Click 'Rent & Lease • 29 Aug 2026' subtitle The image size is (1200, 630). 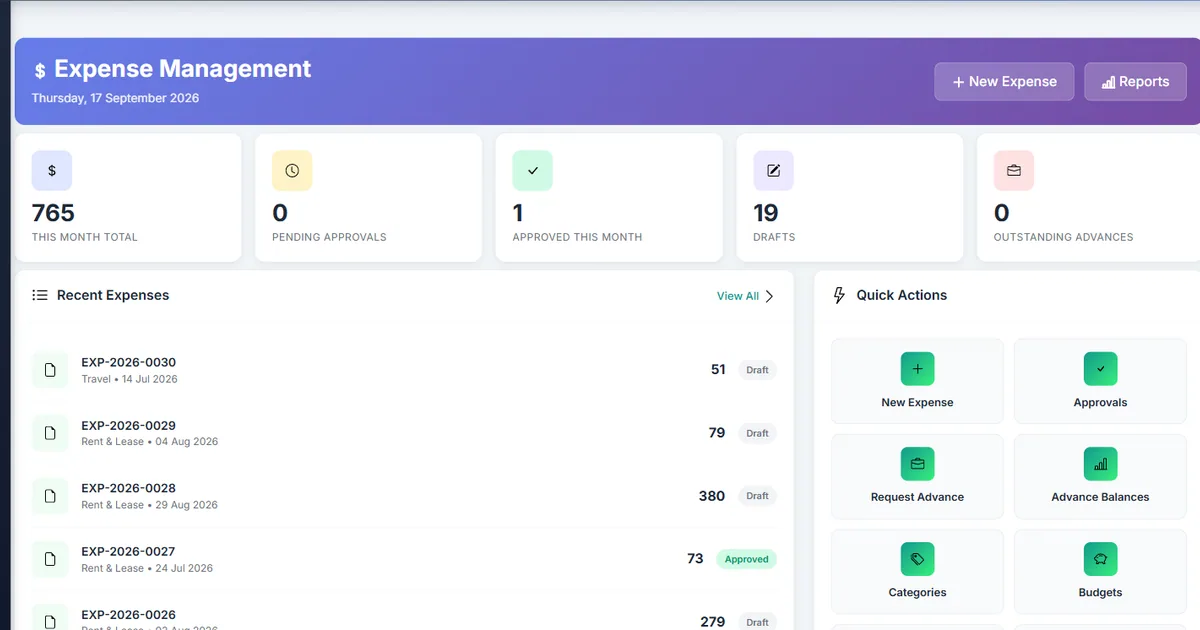pyautogui.click(x=149, y=505)
